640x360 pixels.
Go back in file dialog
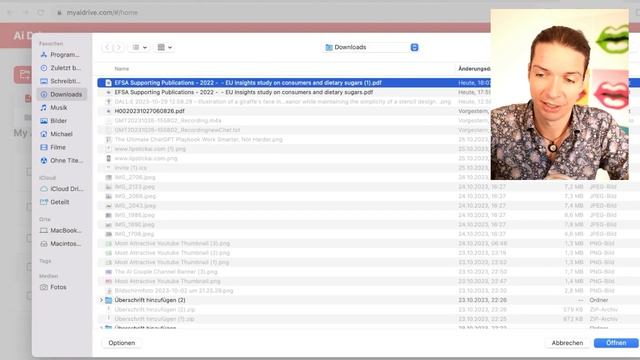pyautogui.click(x=107, y=47)
